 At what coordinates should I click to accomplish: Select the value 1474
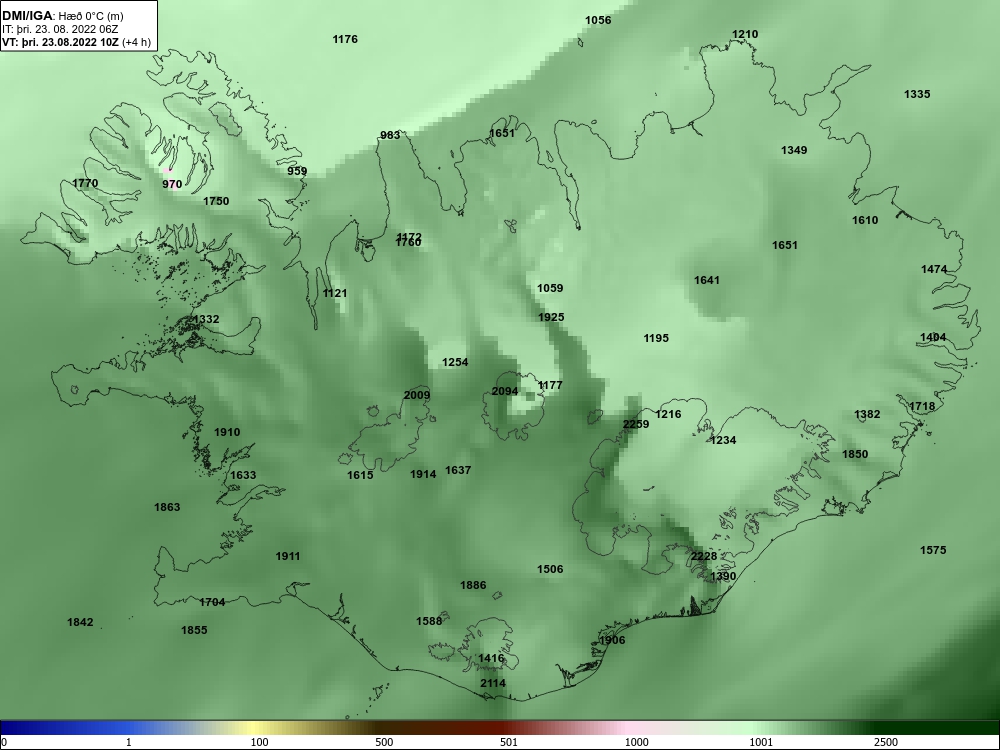pos(934,270)
